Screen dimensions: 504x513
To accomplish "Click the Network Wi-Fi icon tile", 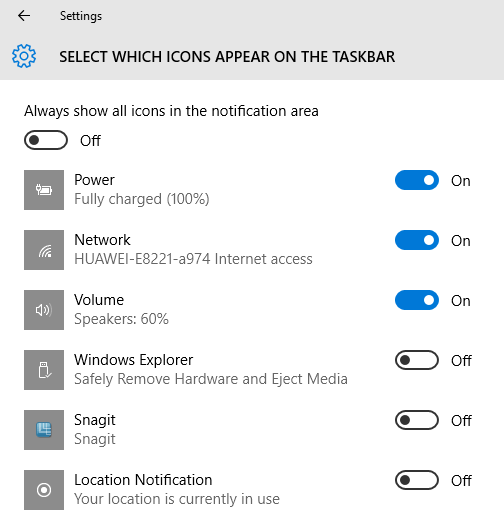I will pyautogui.click(x=44, y=250).
